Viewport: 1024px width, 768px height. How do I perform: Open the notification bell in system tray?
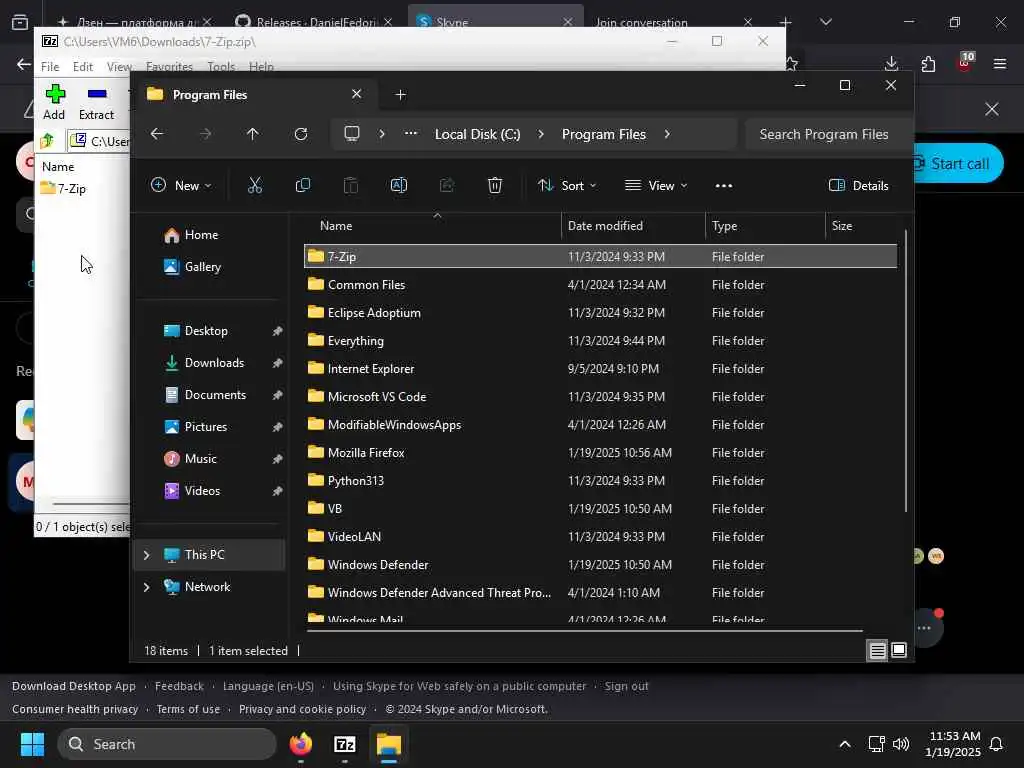(997, 744)
